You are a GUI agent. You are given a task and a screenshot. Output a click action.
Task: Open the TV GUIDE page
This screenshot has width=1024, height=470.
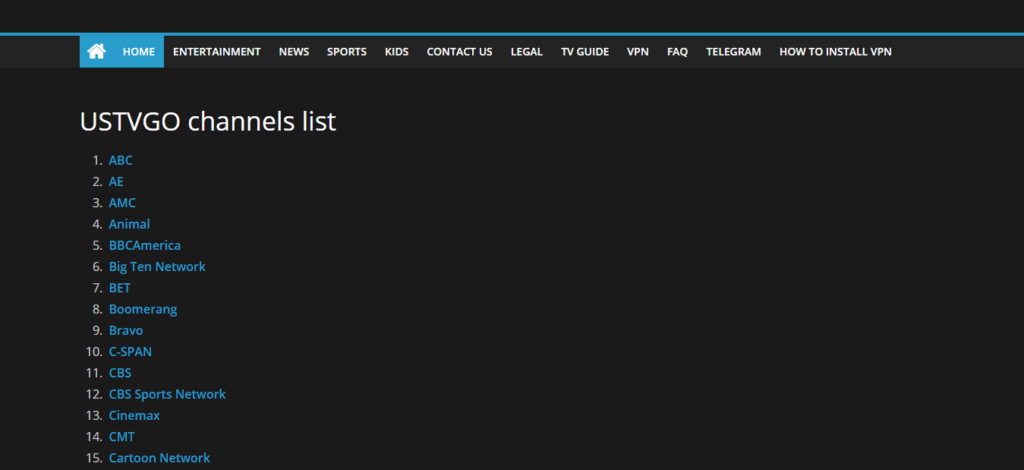(584, 52)
